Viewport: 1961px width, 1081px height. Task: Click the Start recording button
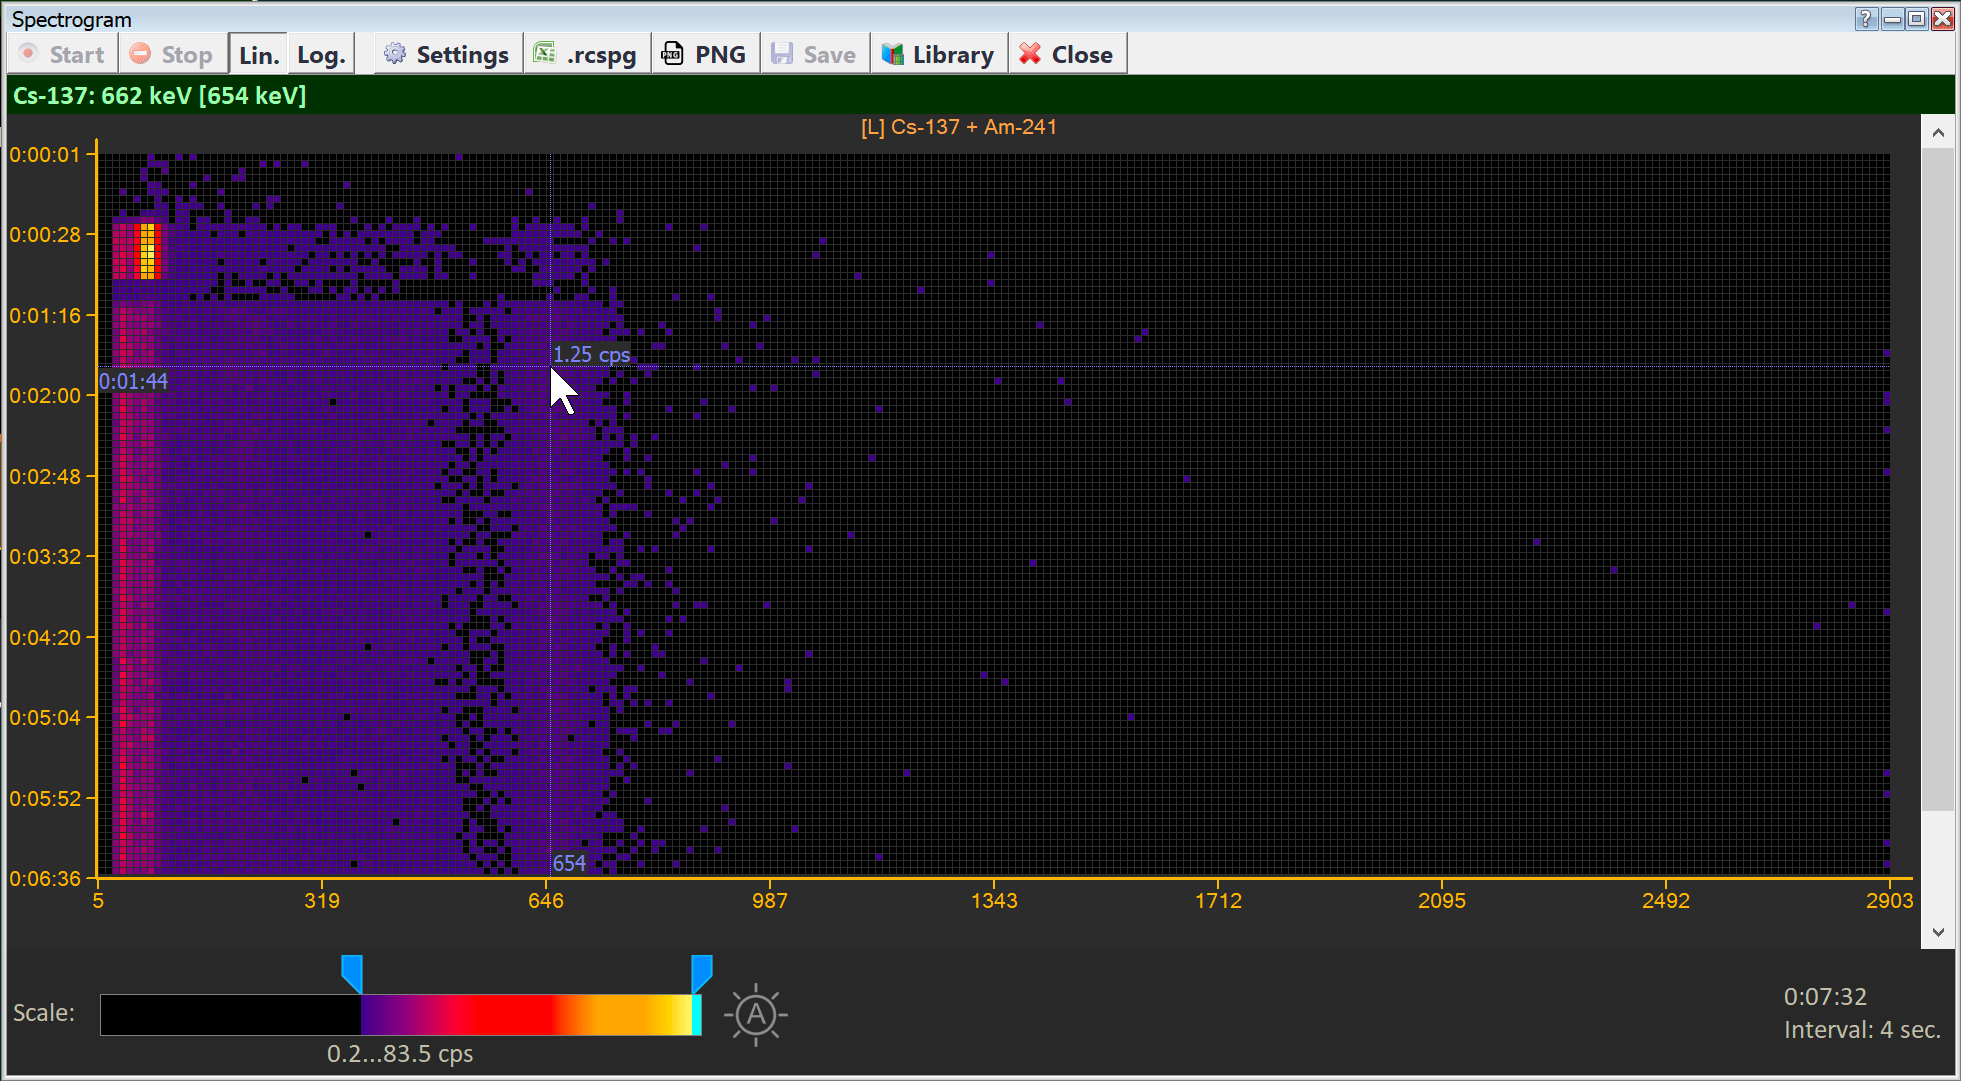click(x=63, y=55)
